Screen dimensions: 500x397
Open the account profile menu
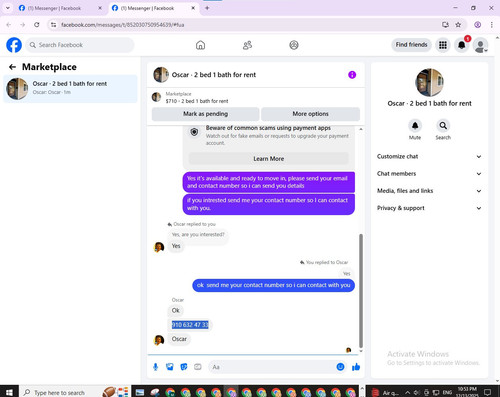(x=480, y=45)
